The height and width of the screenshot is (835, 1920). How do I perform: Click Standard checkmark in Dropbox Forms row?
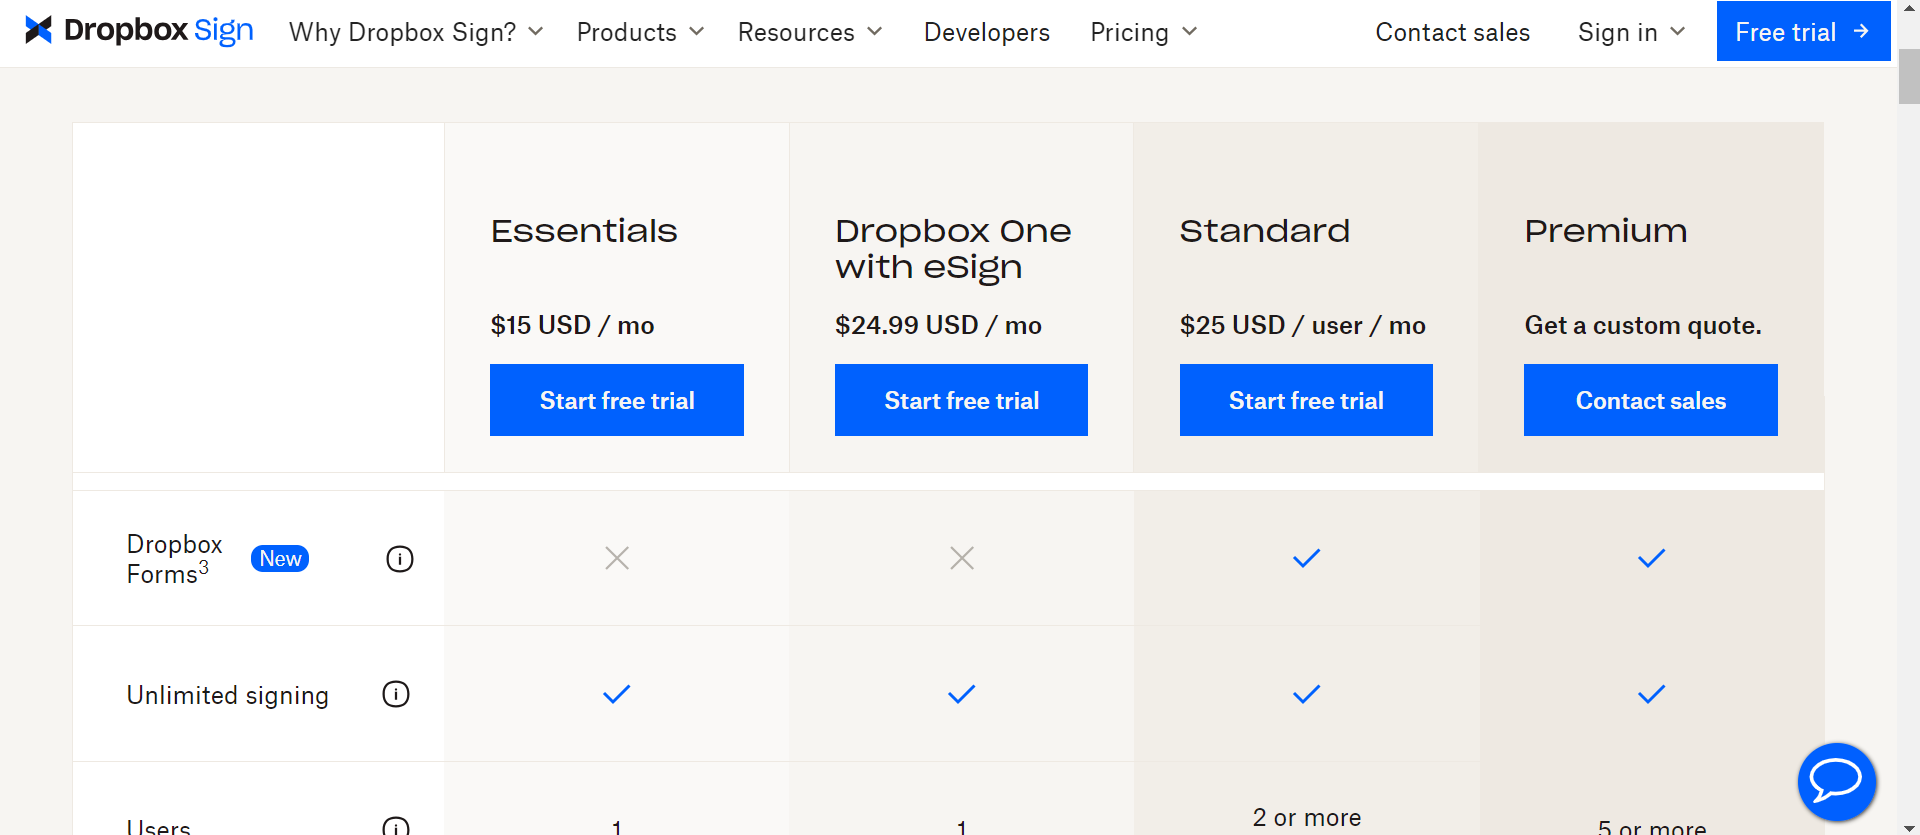coord(1306,558)
